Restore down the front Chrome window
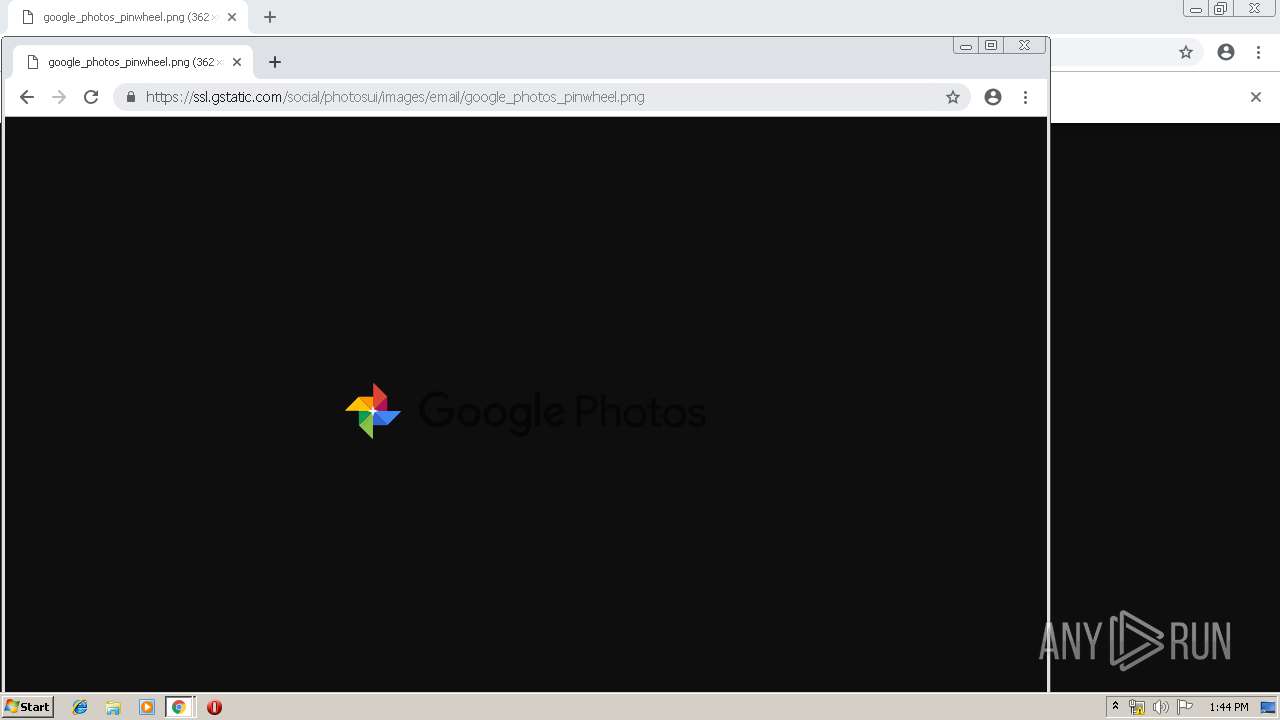 pyautogui.click(x=991, y=45)
